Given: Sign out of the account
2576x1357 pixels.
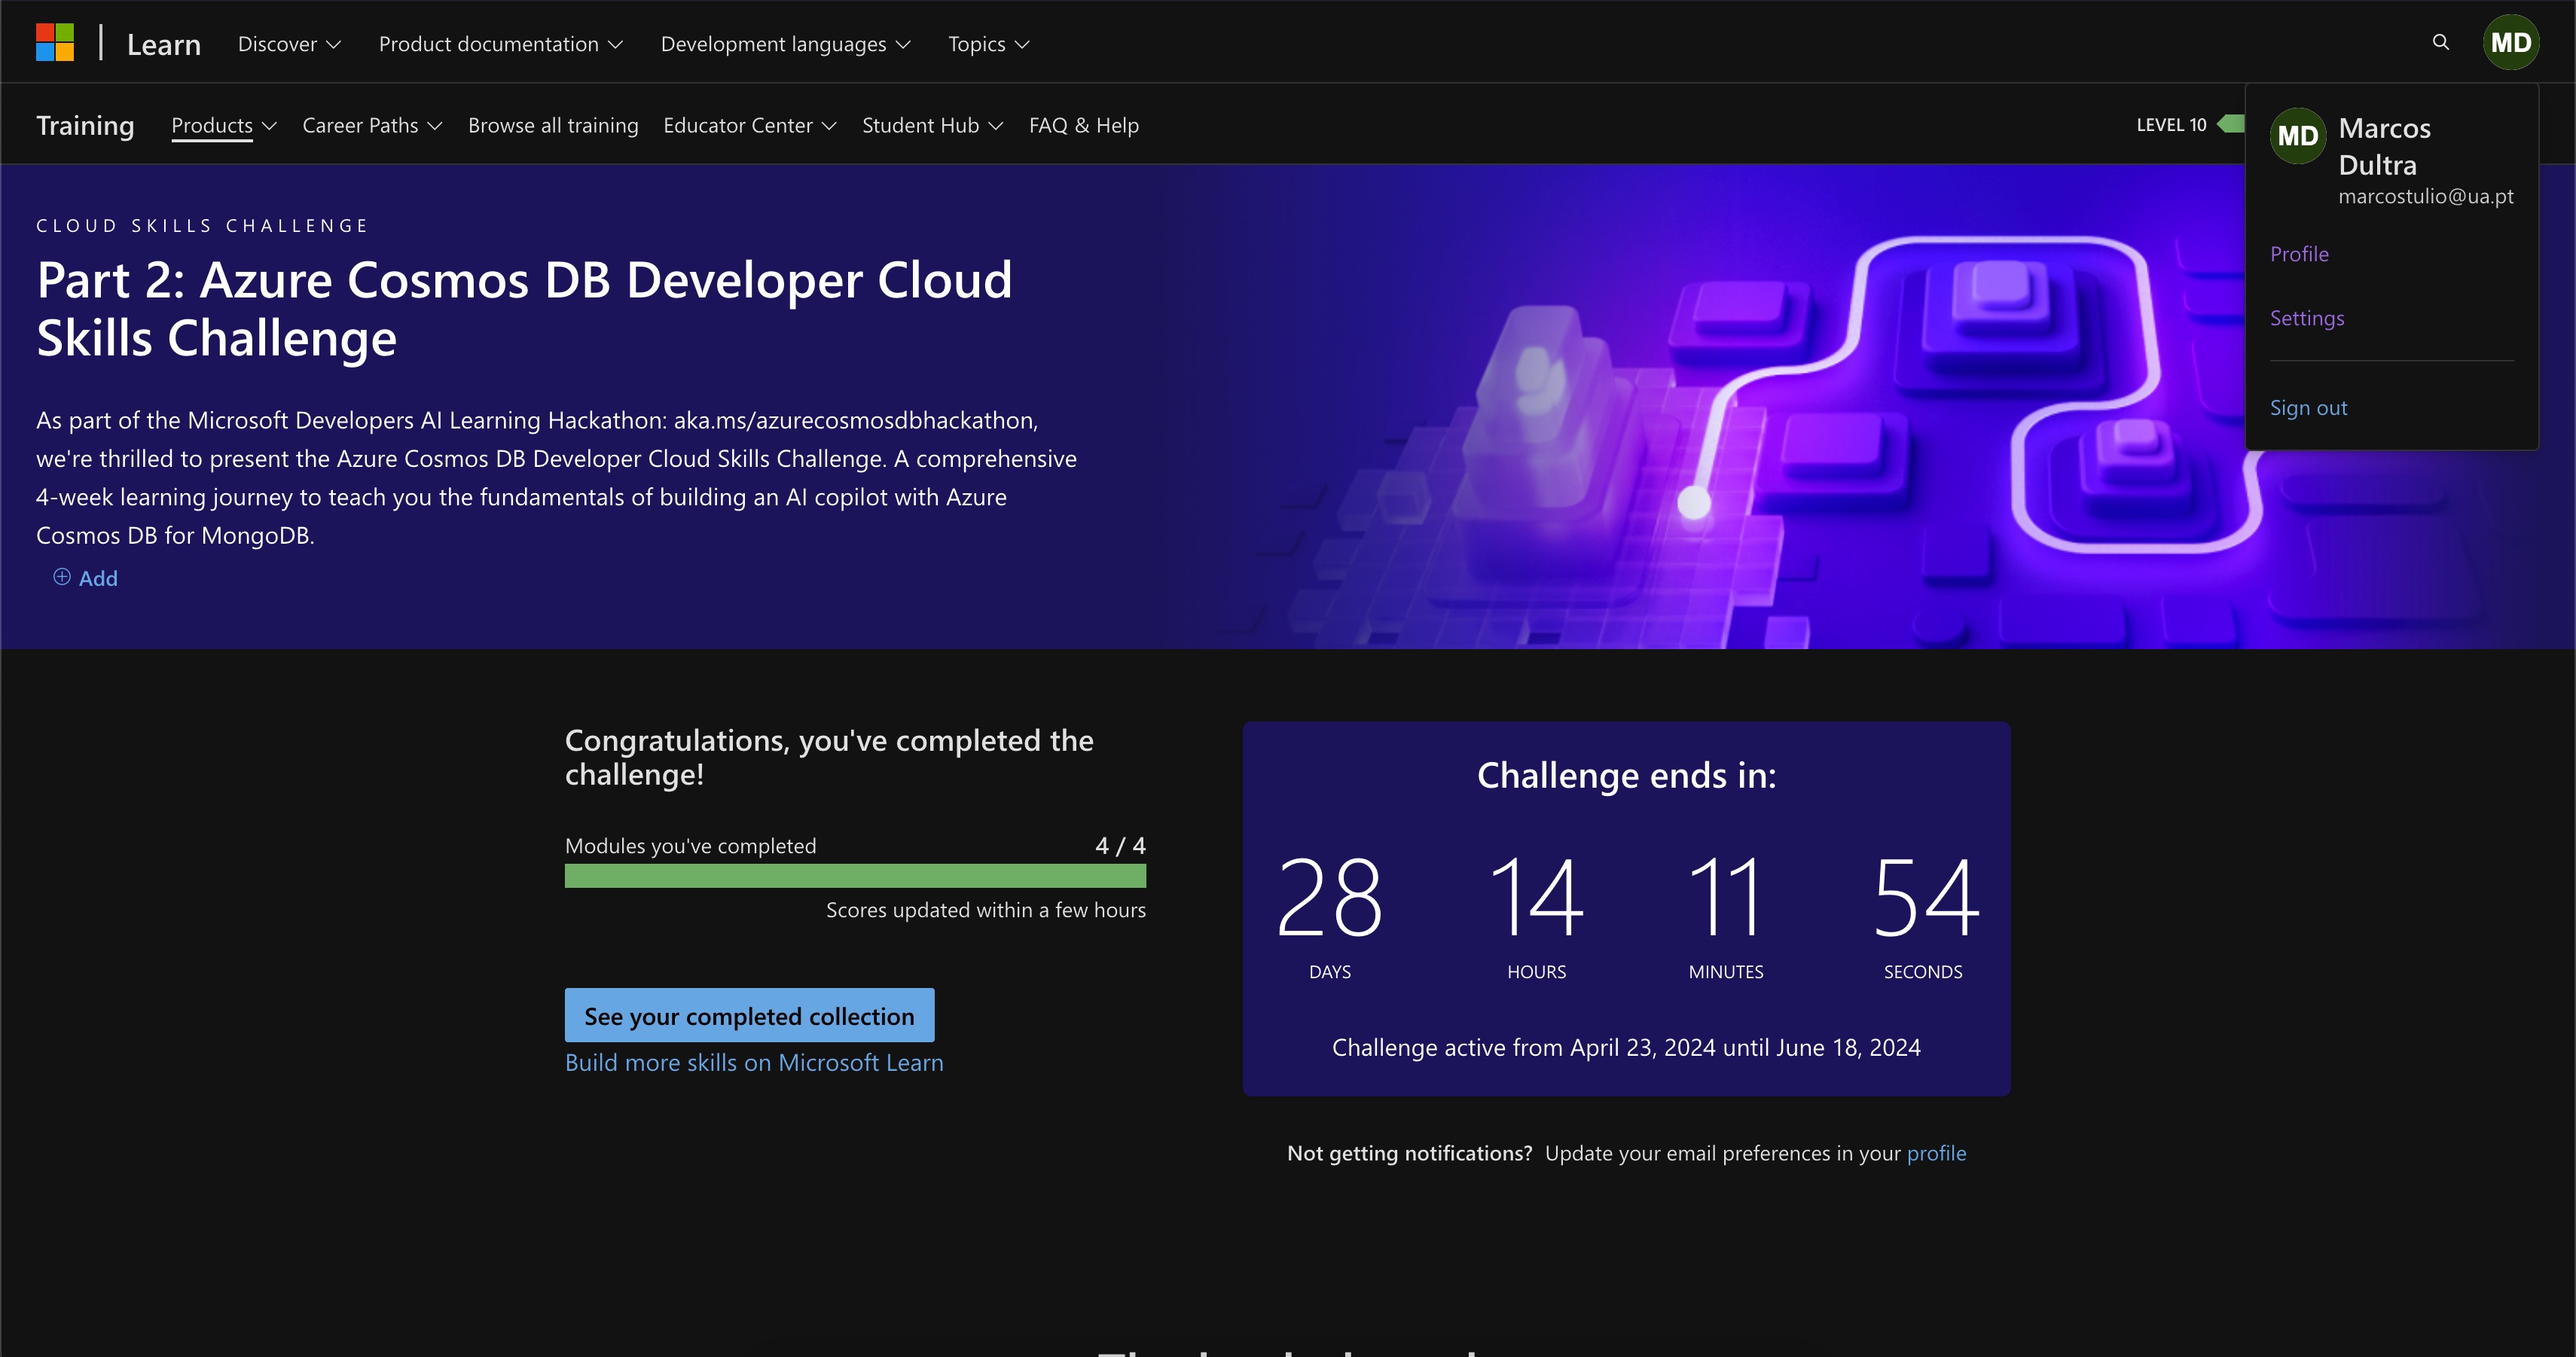Looking at the screenshot, I should [x=2308, y=407].
